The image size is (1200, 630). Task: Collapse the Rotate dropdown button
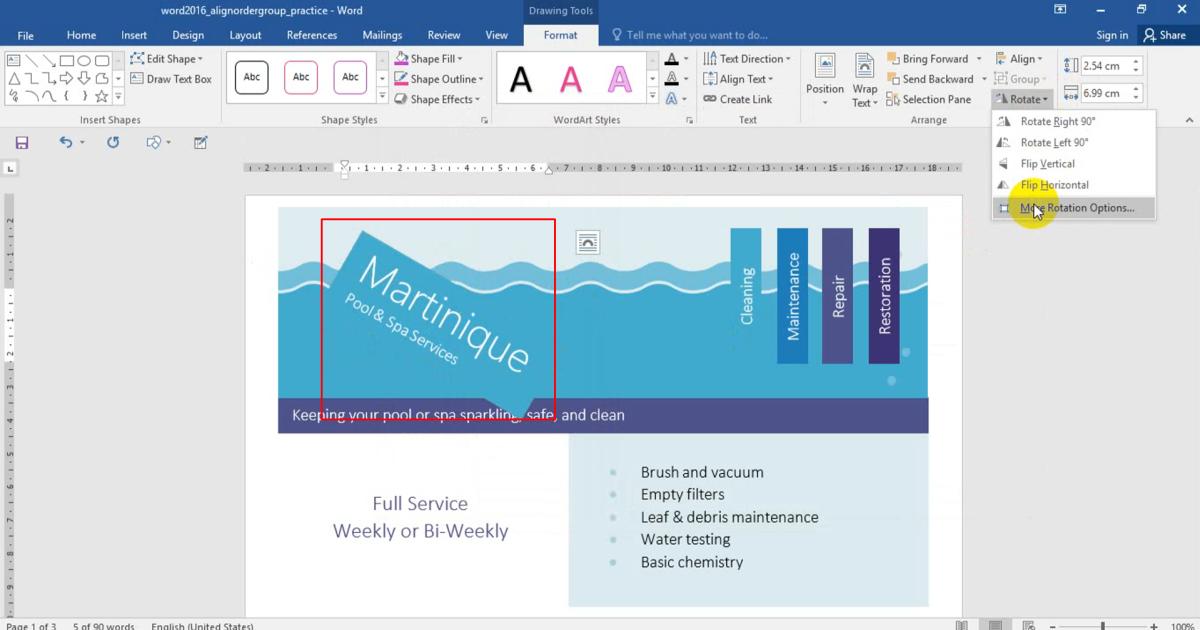pyautogui.click(x=1022, y=99)
